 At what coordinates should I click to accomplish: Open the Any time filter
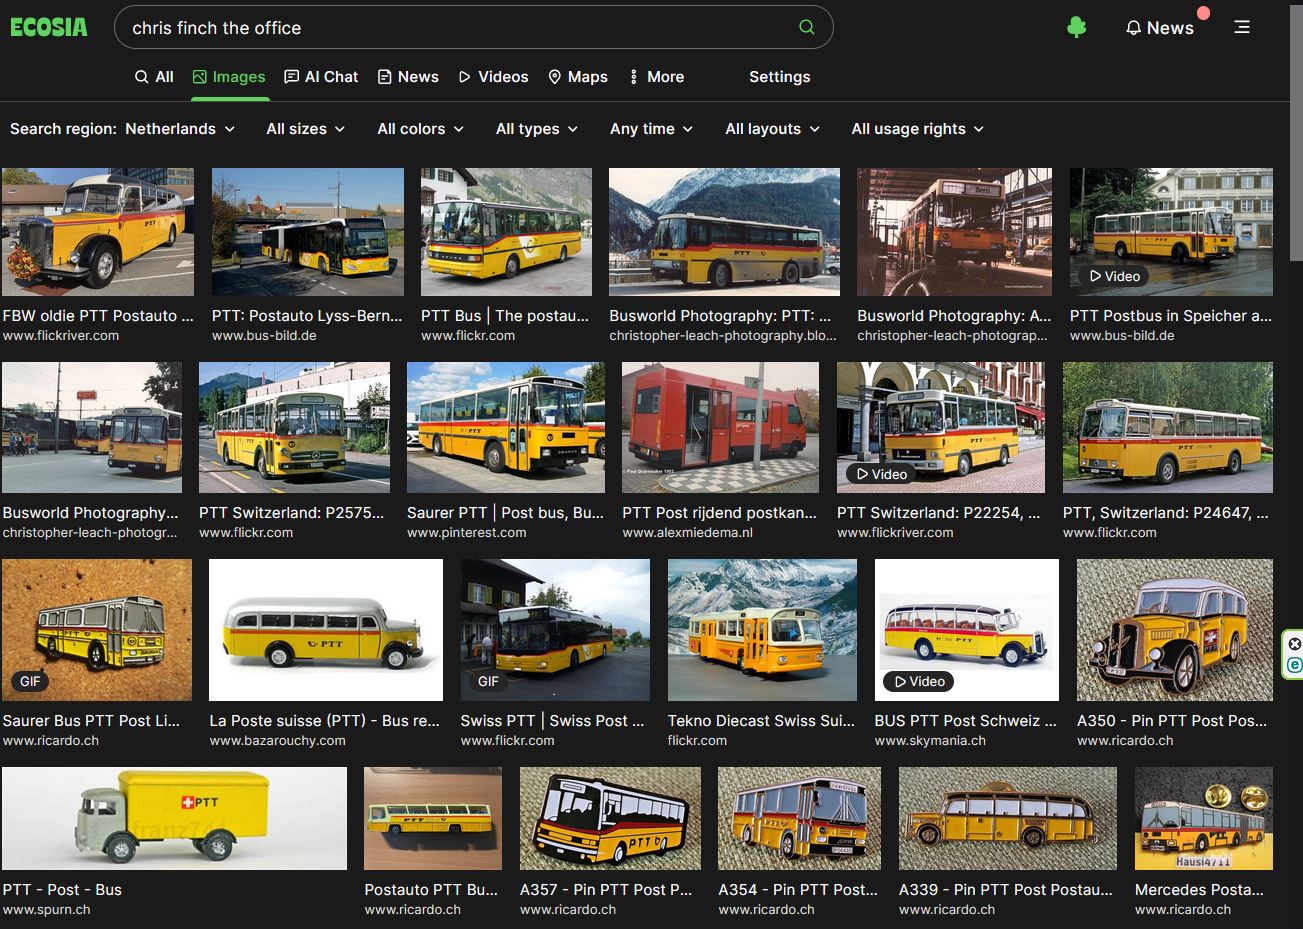[652, 129]
